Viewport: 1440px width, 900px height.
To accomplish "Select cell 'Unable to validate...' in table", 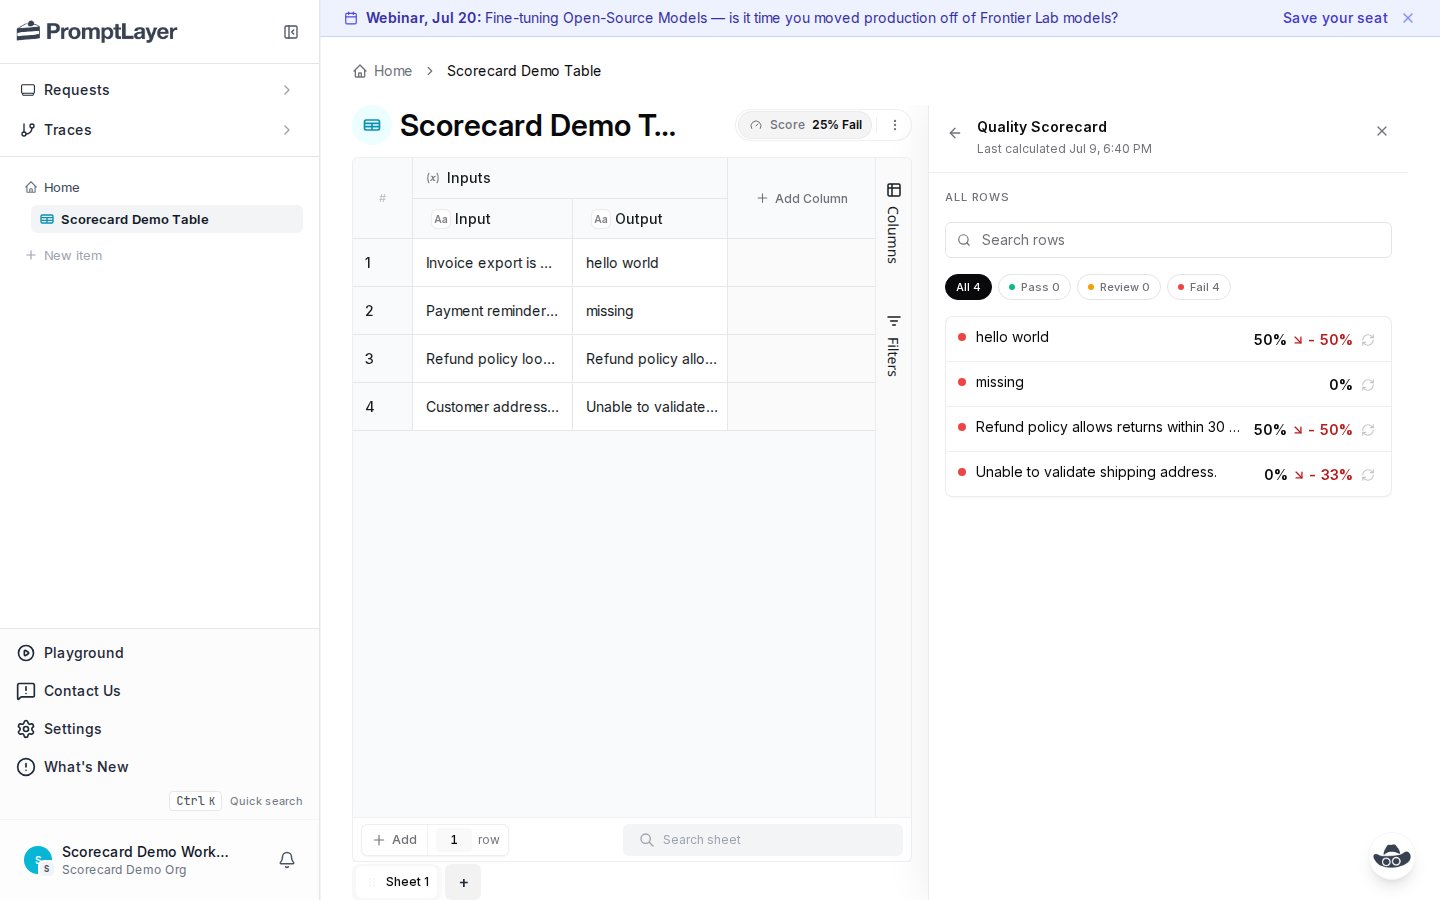I will tap(650, 407).
